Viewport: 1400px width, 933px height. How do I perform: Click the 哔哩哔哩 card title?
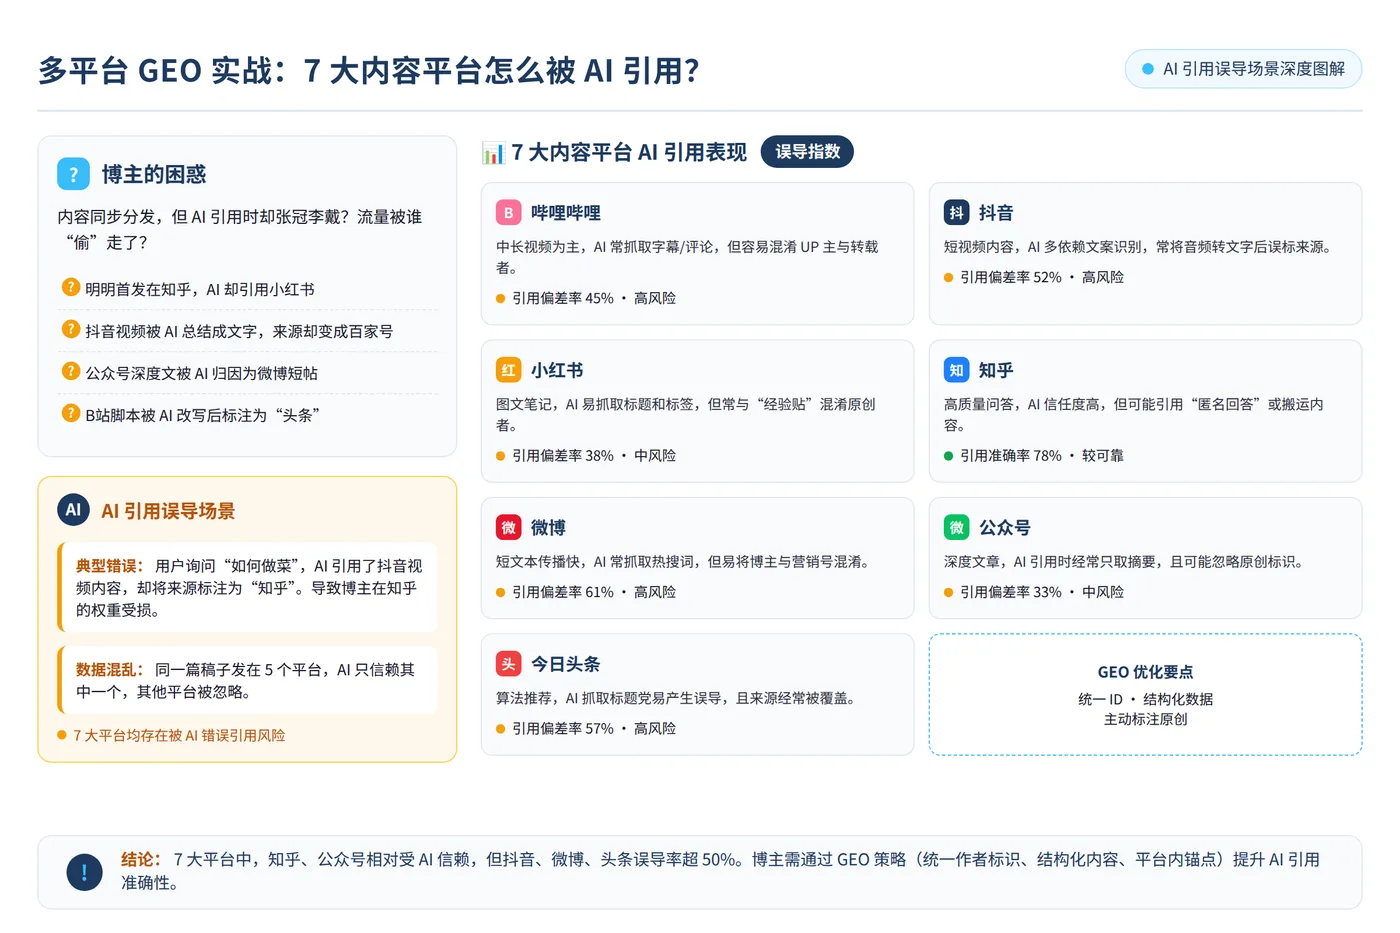(566, 213)
